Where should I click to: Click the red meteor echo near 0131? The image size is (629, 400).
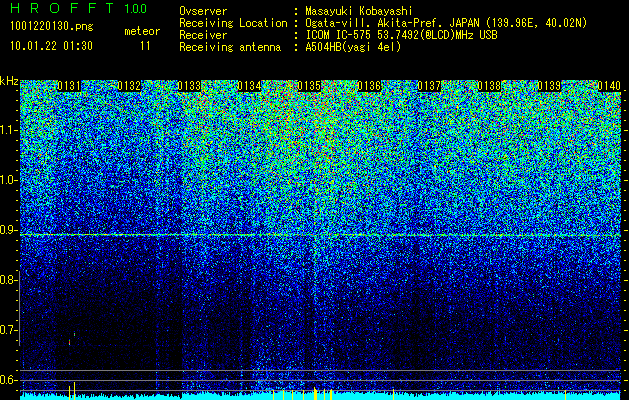70,342
